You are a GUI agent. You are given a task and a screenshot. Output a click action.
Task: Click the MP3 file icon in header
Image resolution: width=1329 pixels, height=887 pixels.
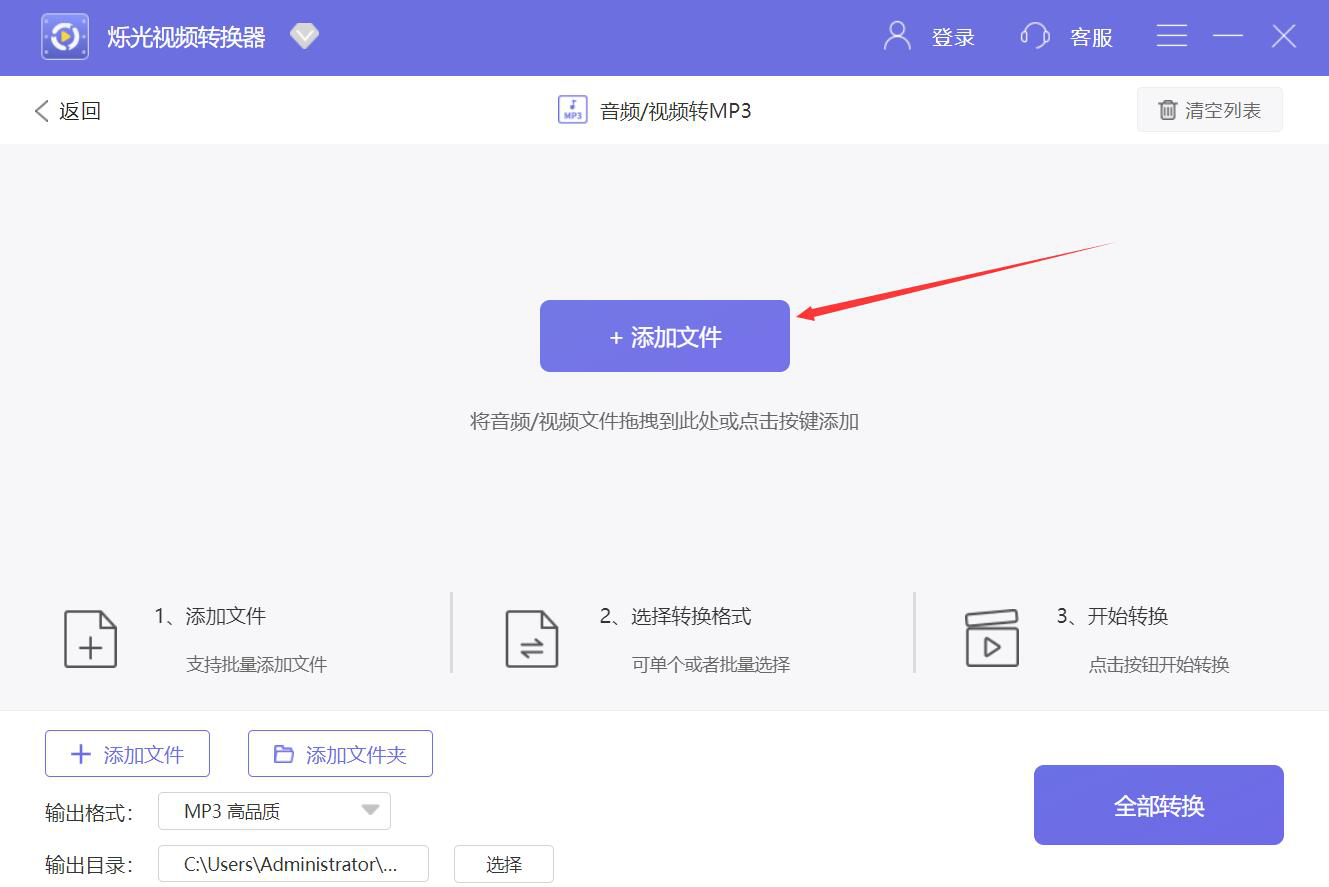(x=572, y=110)
